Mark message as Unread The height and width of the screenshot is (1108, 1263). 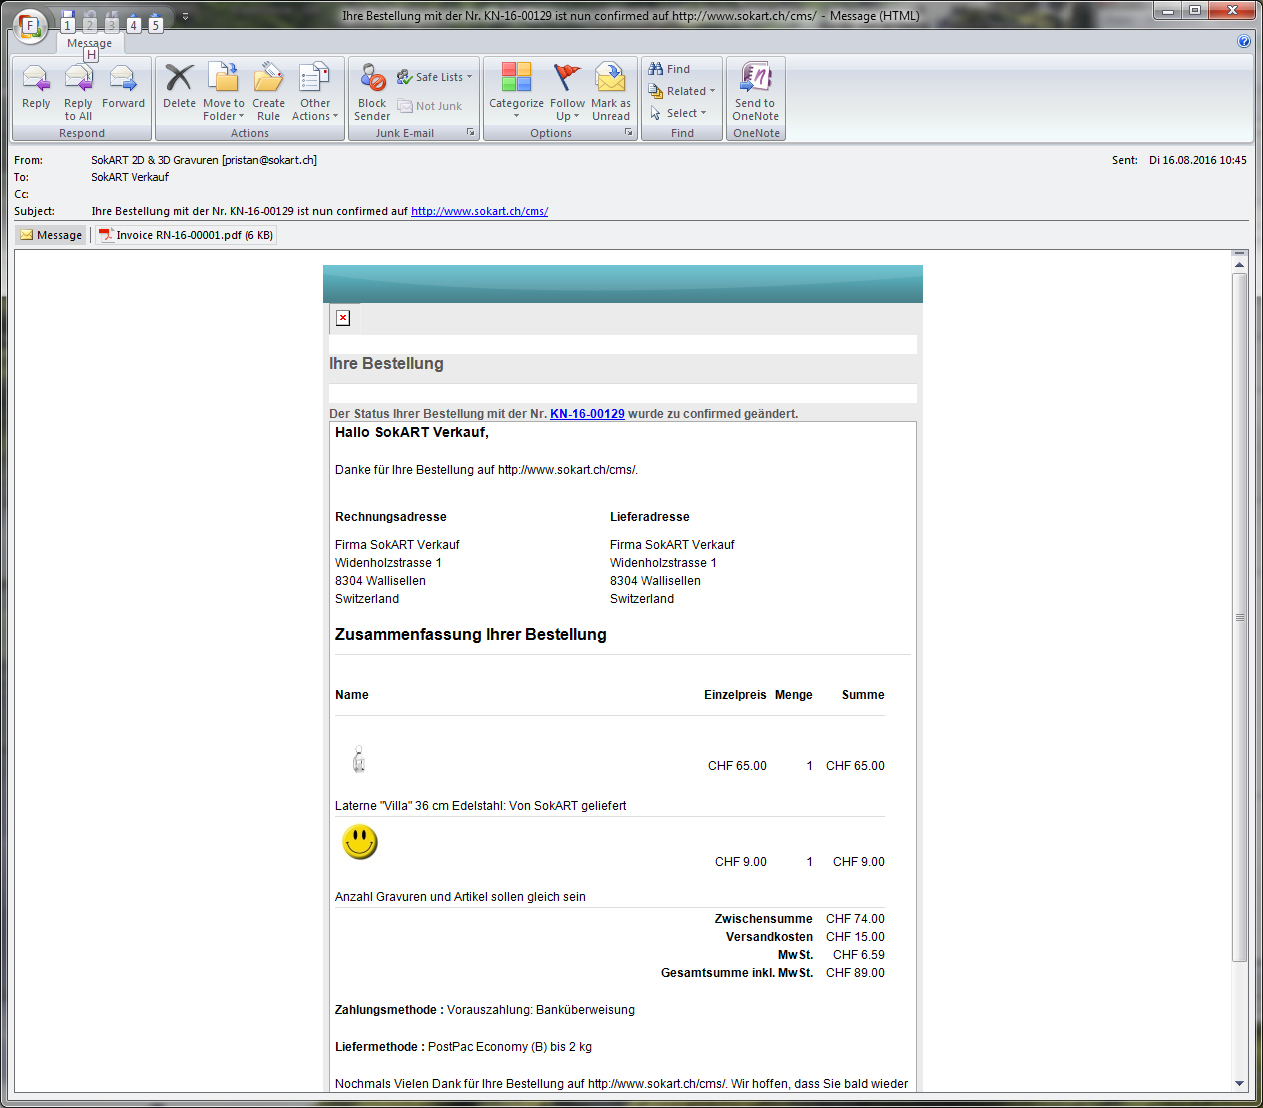[x=610, y=93]
